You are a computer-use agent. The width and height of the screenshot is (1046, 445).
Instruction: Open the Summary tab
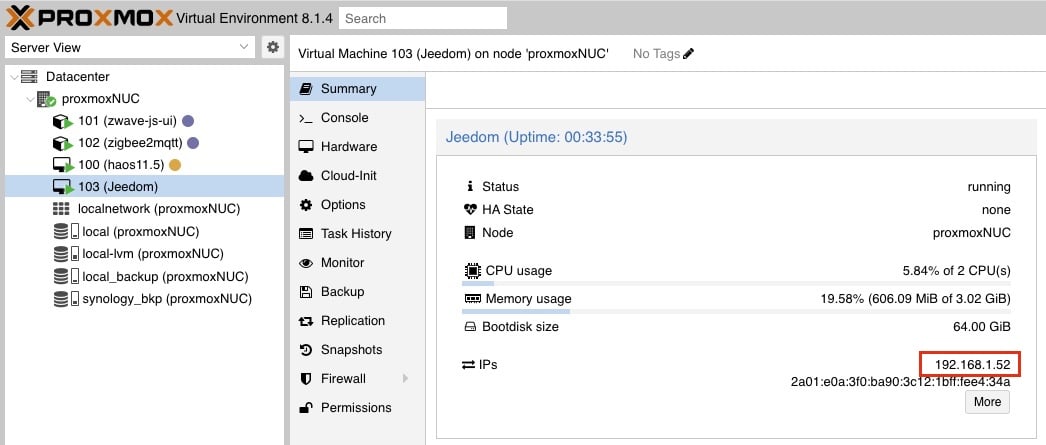pyautogui.click(x=358, y=89)
